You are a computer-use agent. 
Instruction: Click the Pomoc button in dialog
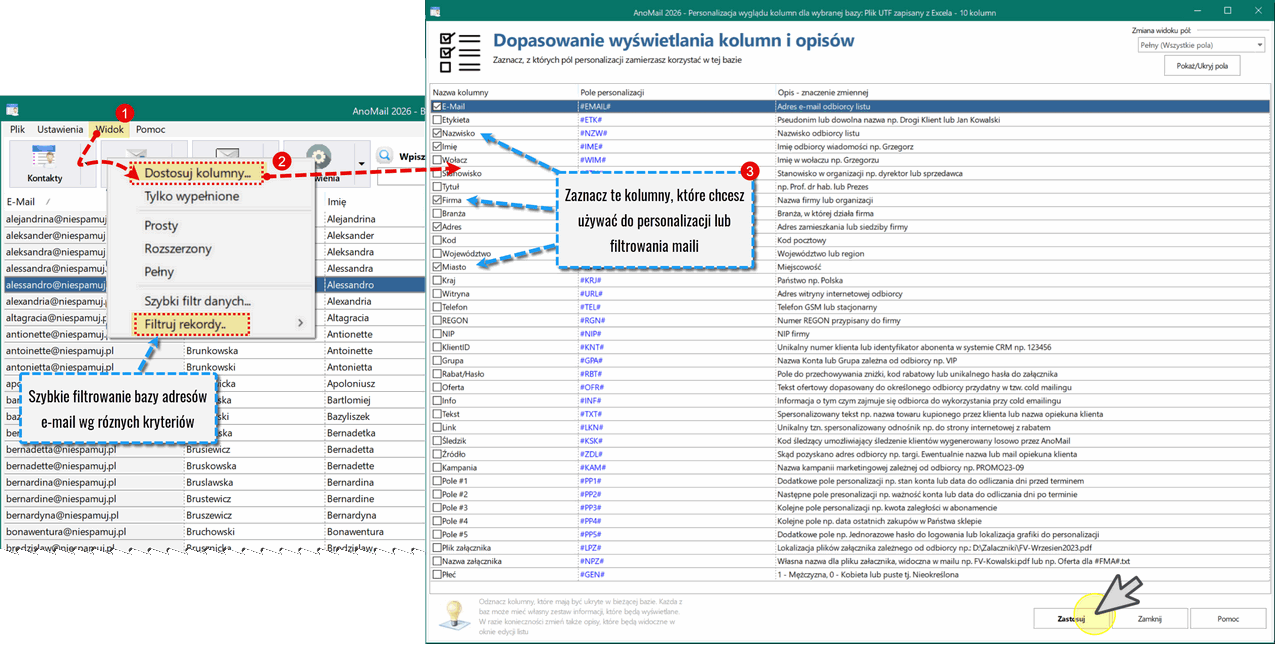click(x=1228, y=619)
